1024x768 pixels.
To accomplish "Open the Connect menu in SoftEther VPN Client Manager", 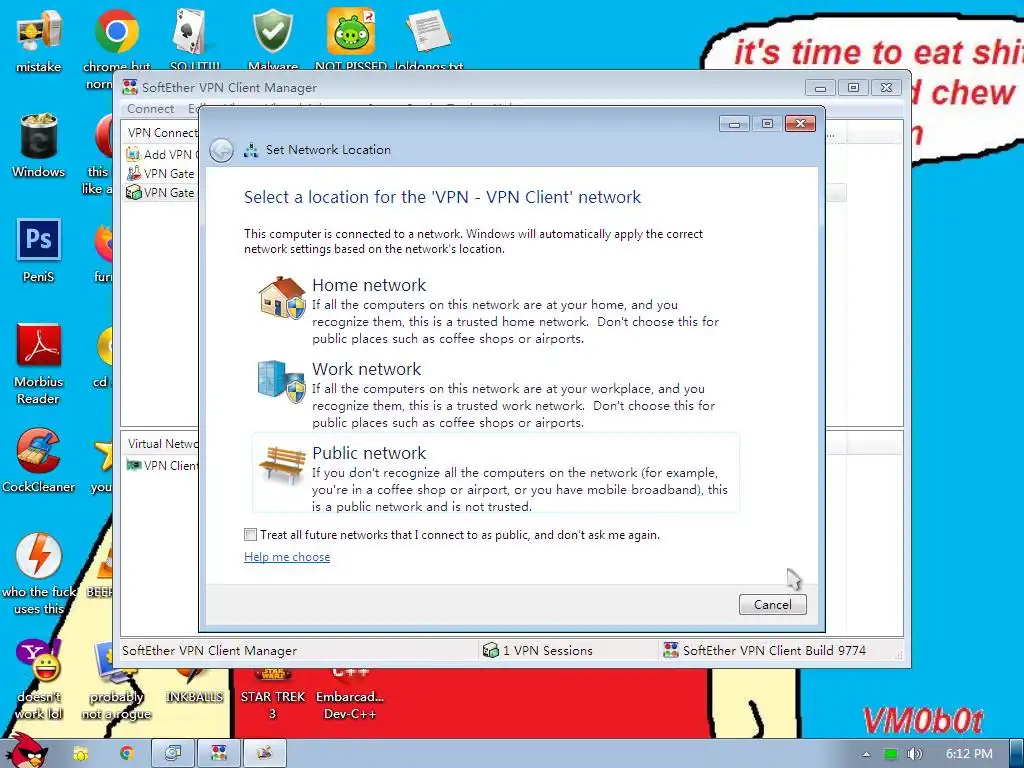I will pos(150,109).
